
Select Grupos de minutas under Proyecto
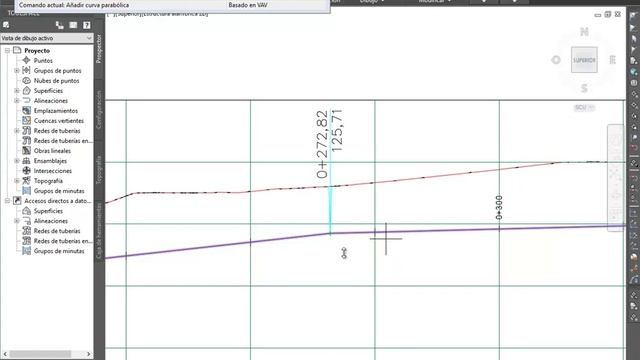pos(59,191)
